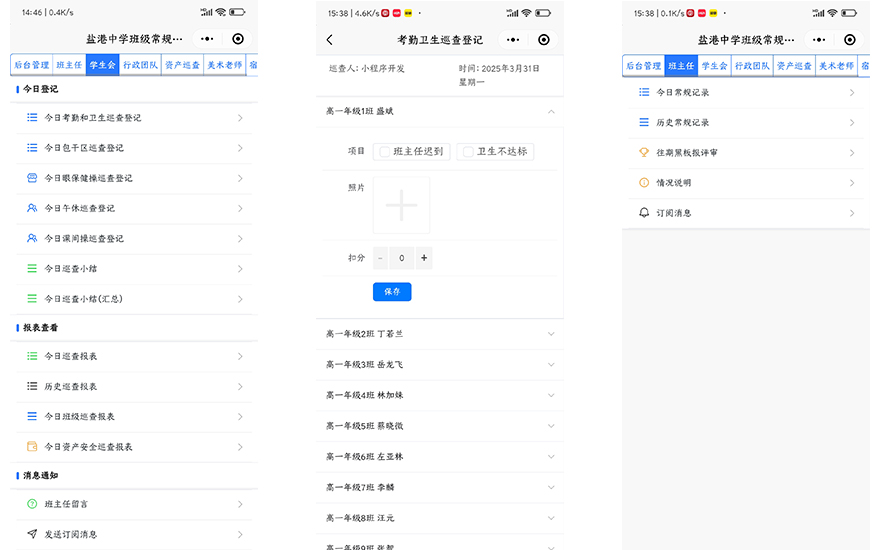Screen dimensions: 880x550
Task: Open the 今日常规记录 entry
Action: pos(746,92)
